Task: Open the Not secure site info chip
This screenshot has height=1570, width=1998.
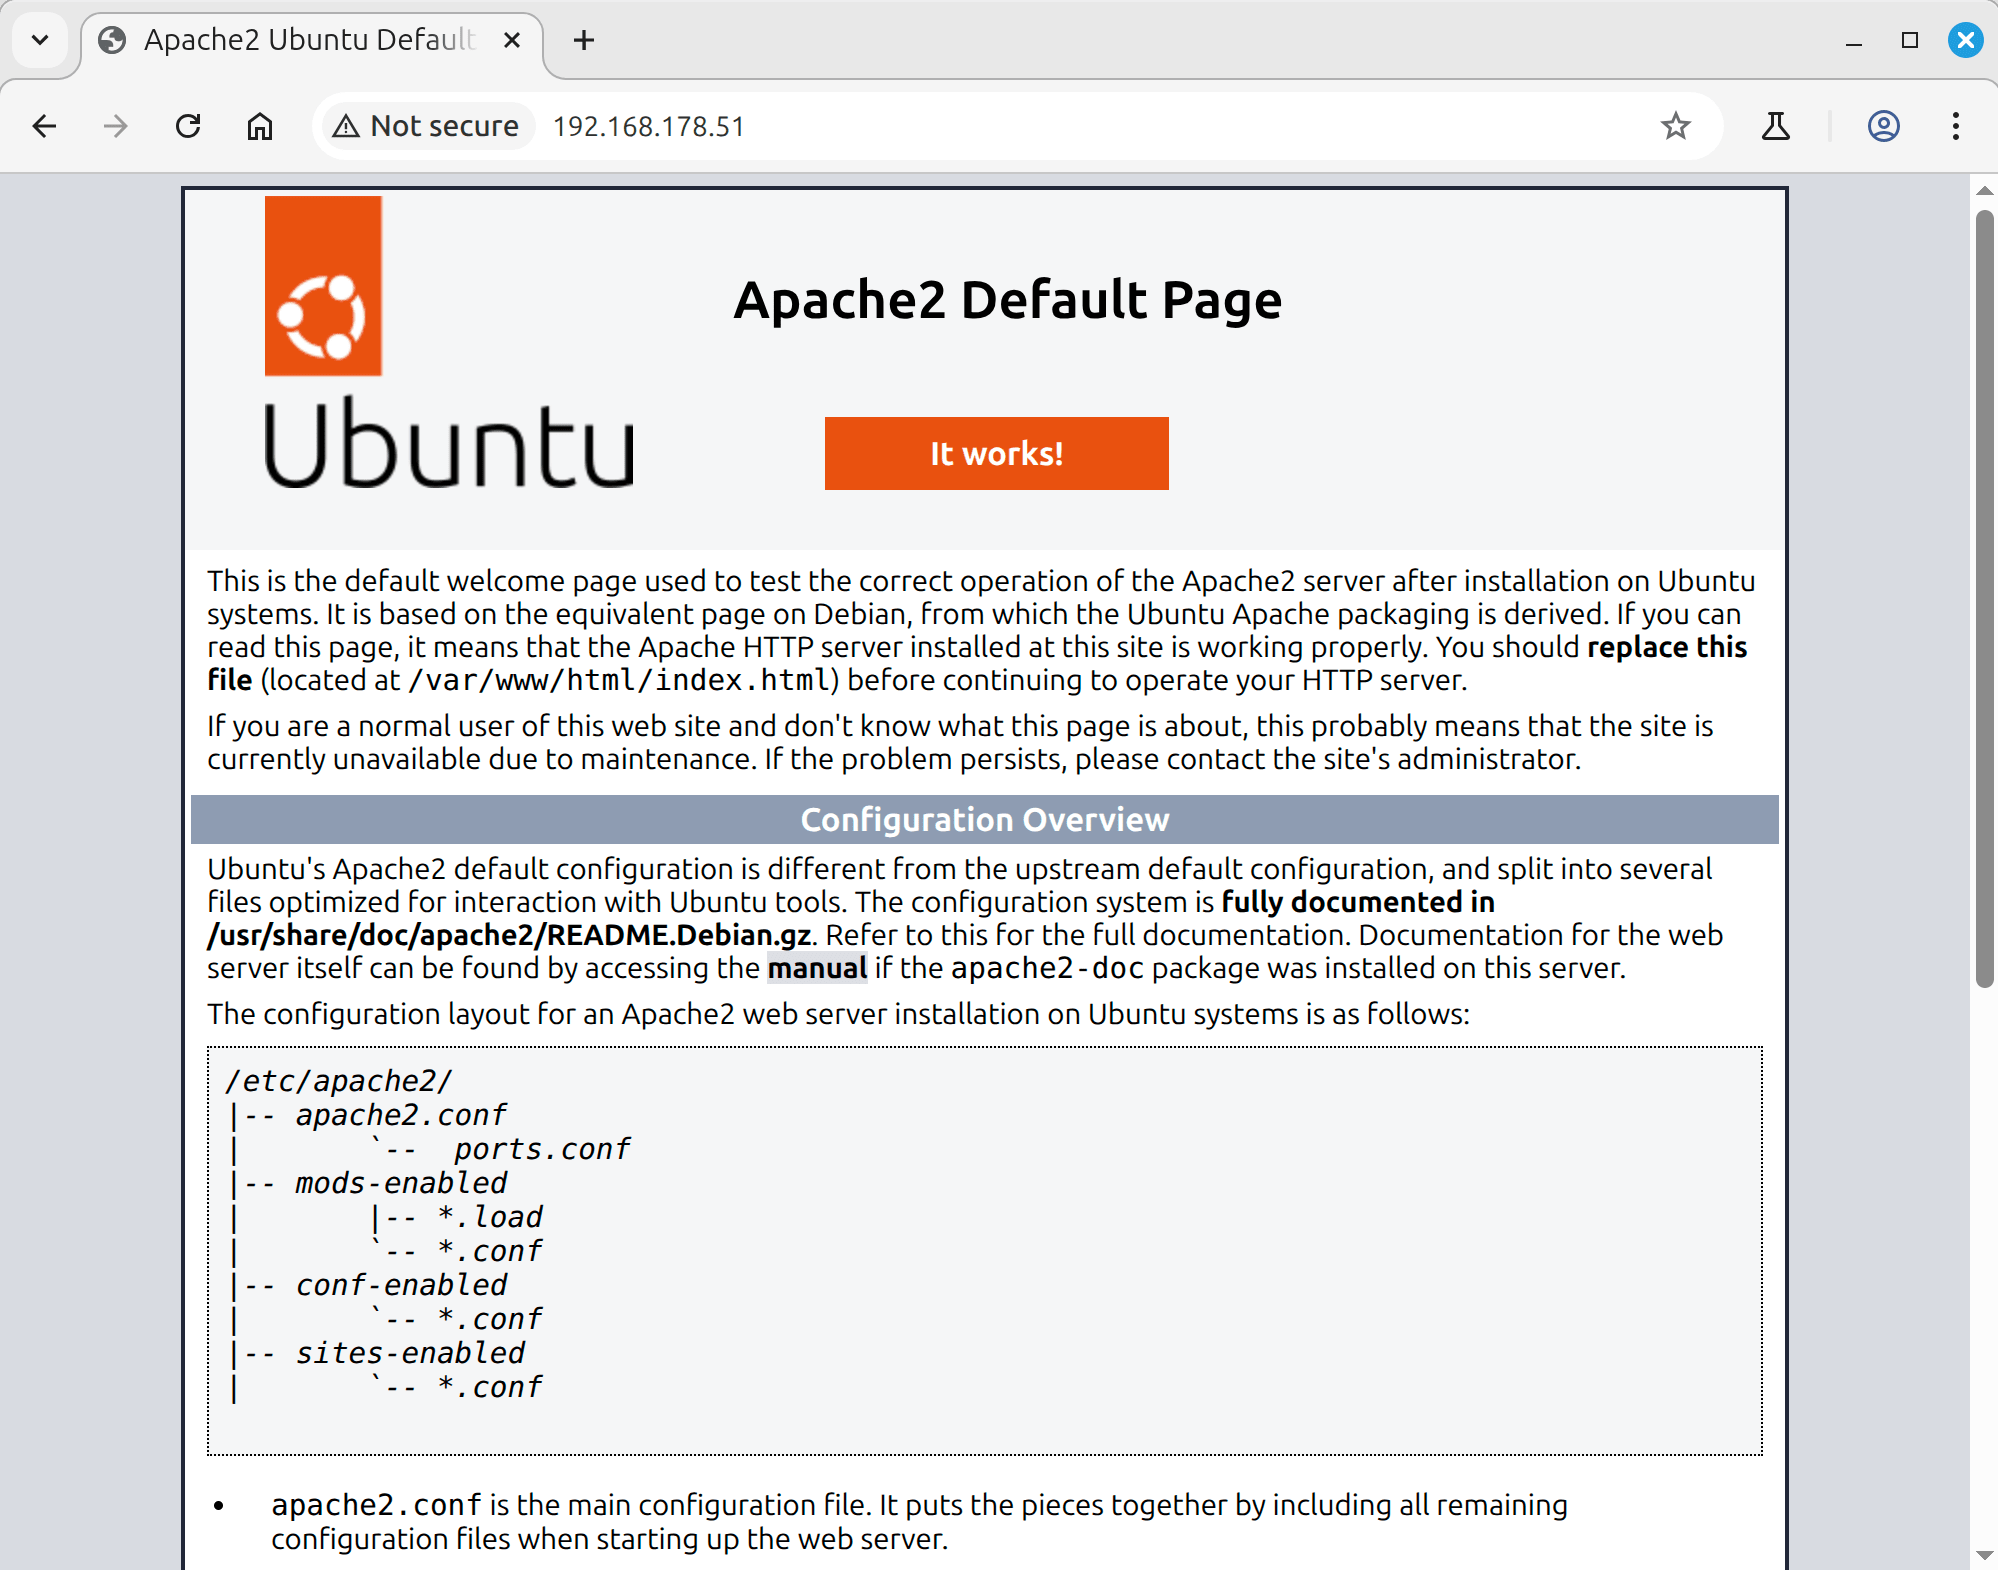Action: point(427,126)
